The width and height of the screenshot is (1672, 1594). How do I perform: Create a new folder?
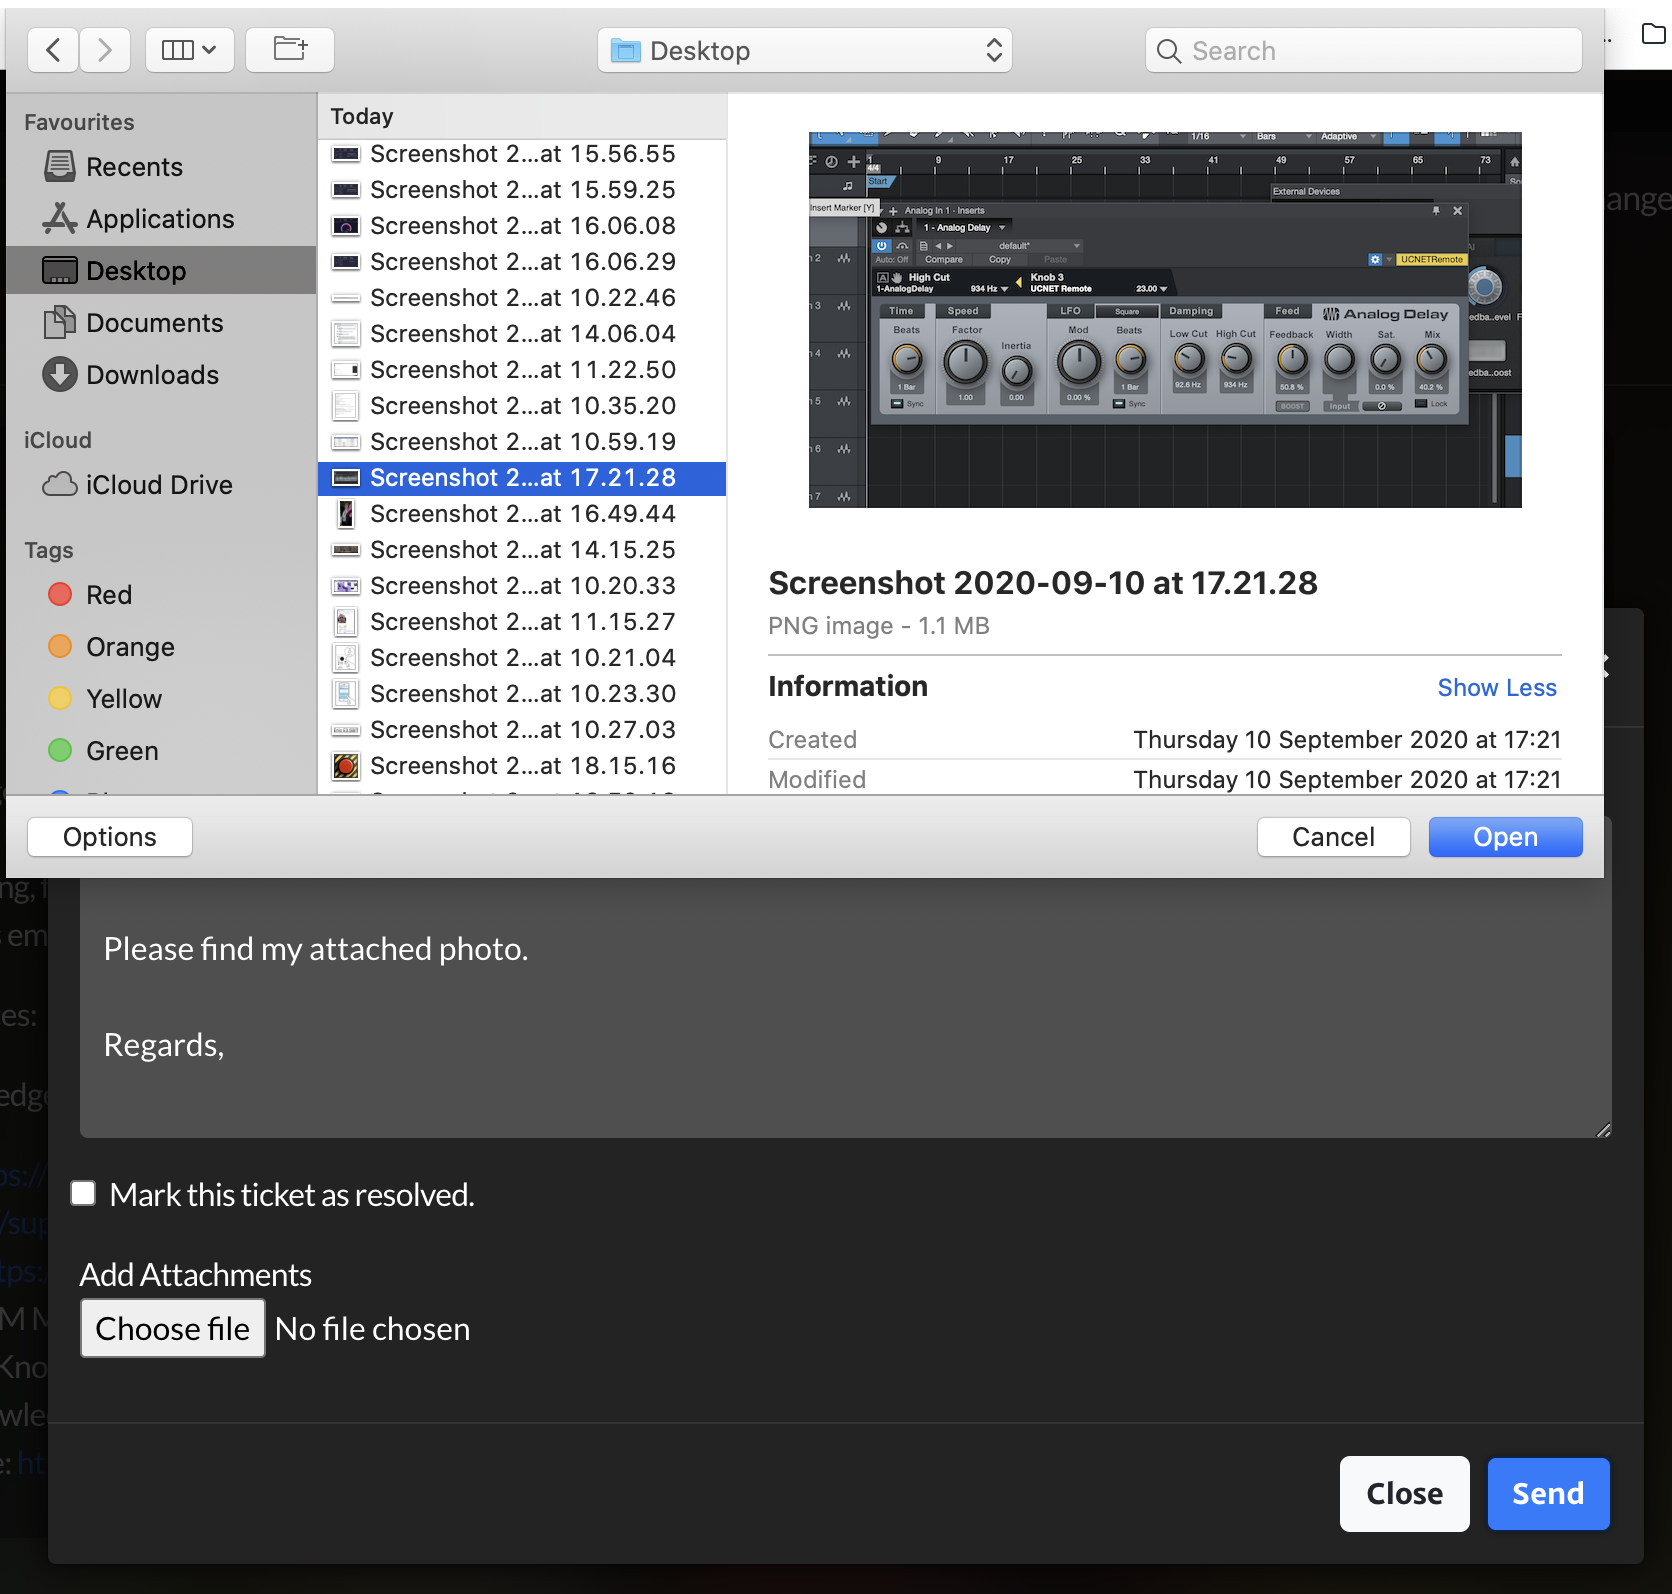[x=290, y=50]
